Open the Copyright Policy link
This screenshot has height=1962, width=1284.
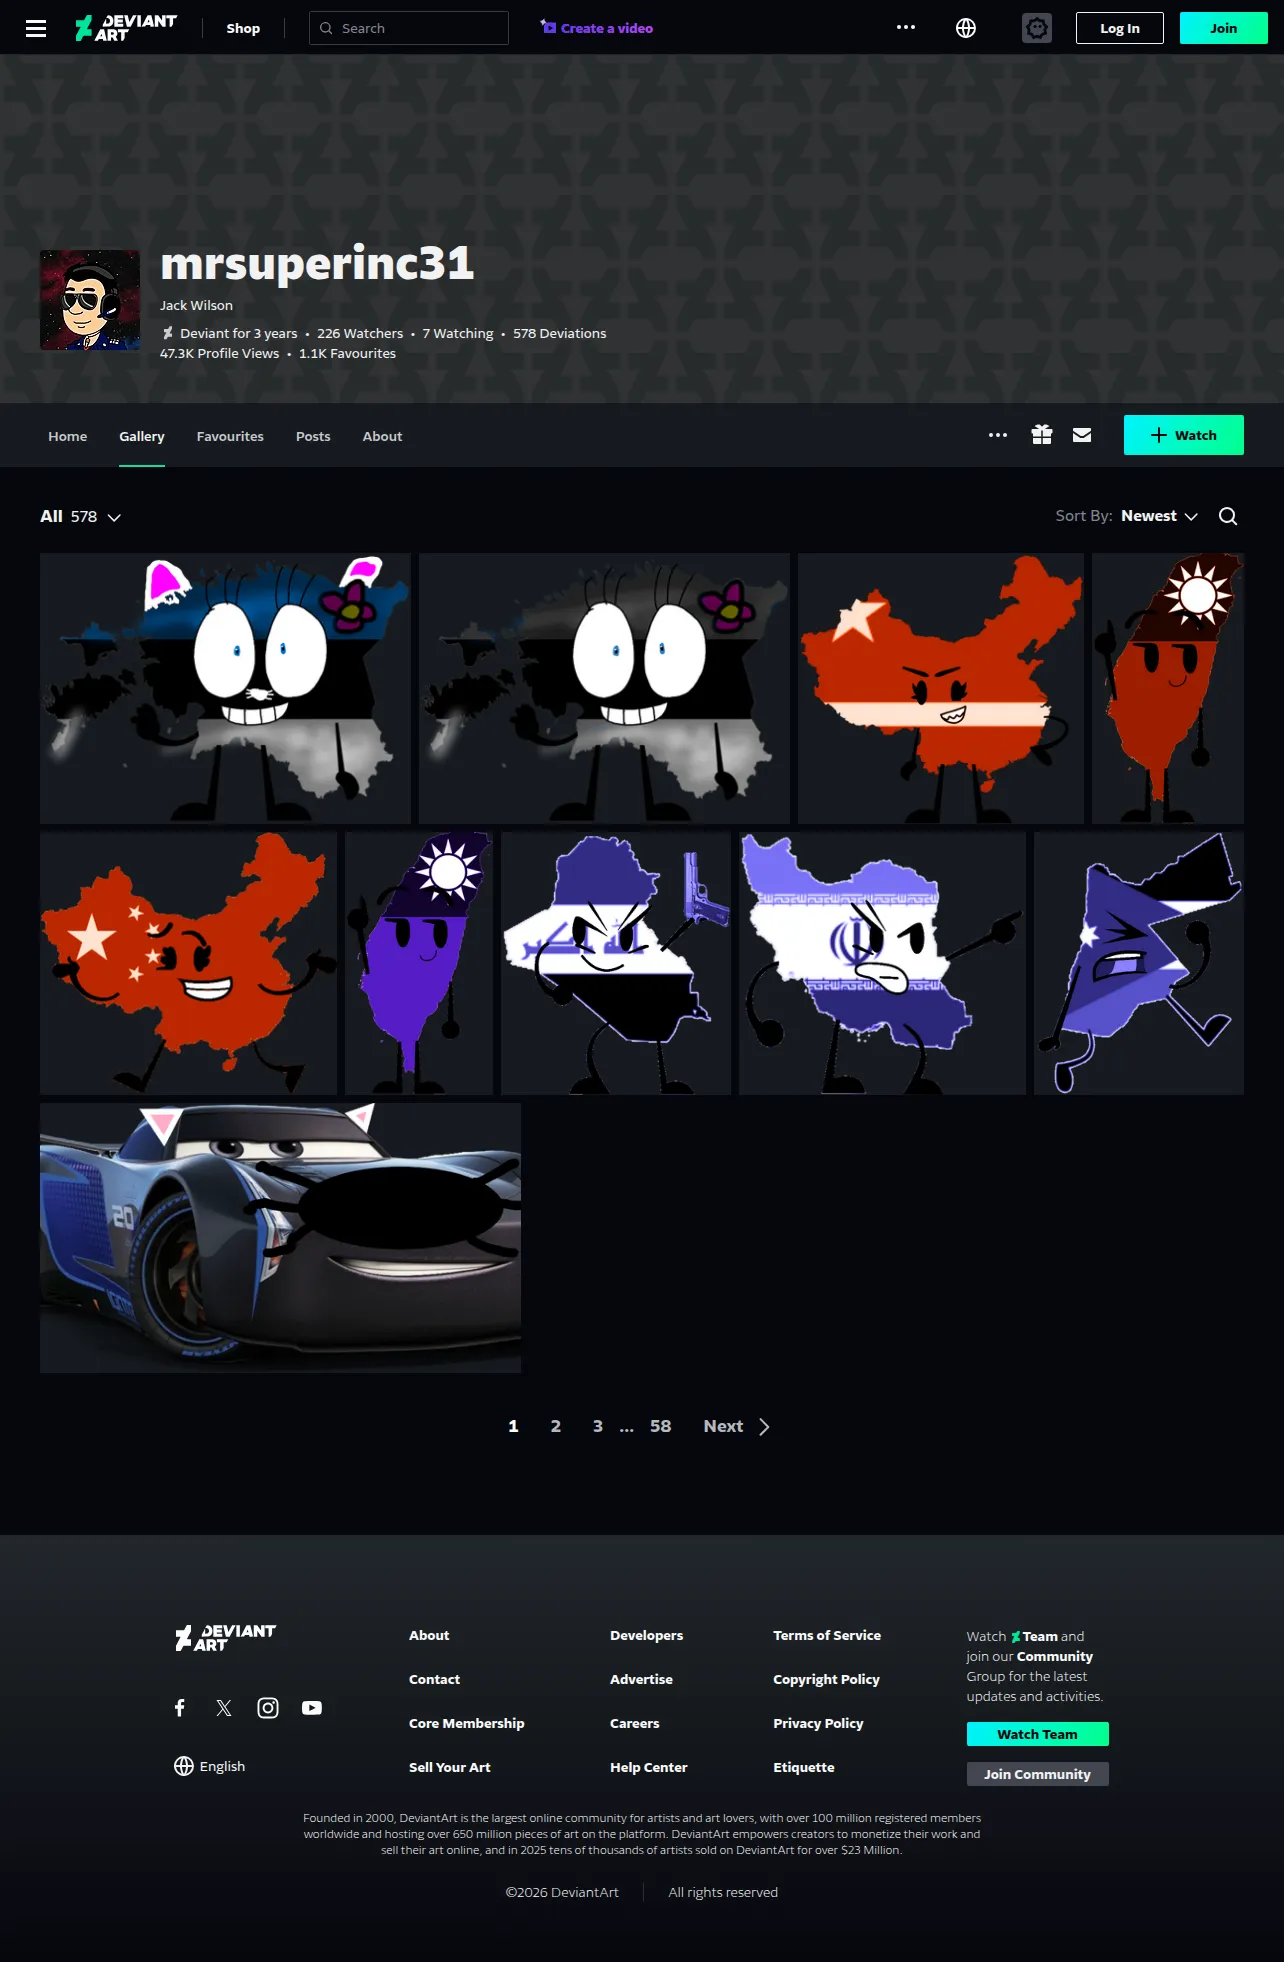tap(827, 1679)
